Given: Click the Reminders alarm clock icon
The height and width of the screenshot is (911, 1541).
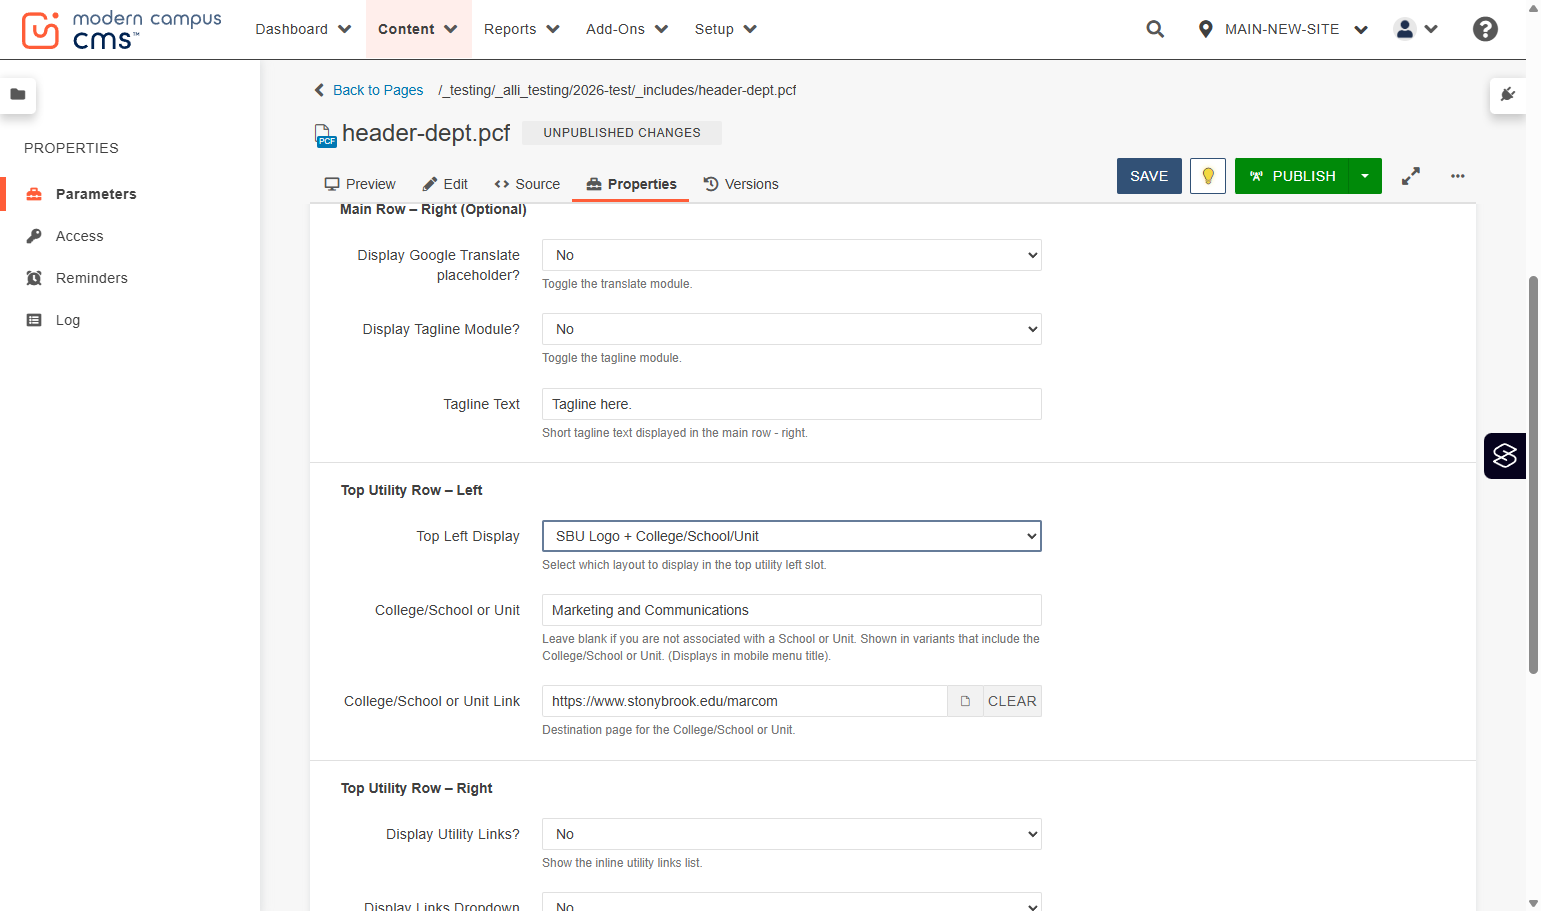Looking at the screenshot, I should click(34, 278).
